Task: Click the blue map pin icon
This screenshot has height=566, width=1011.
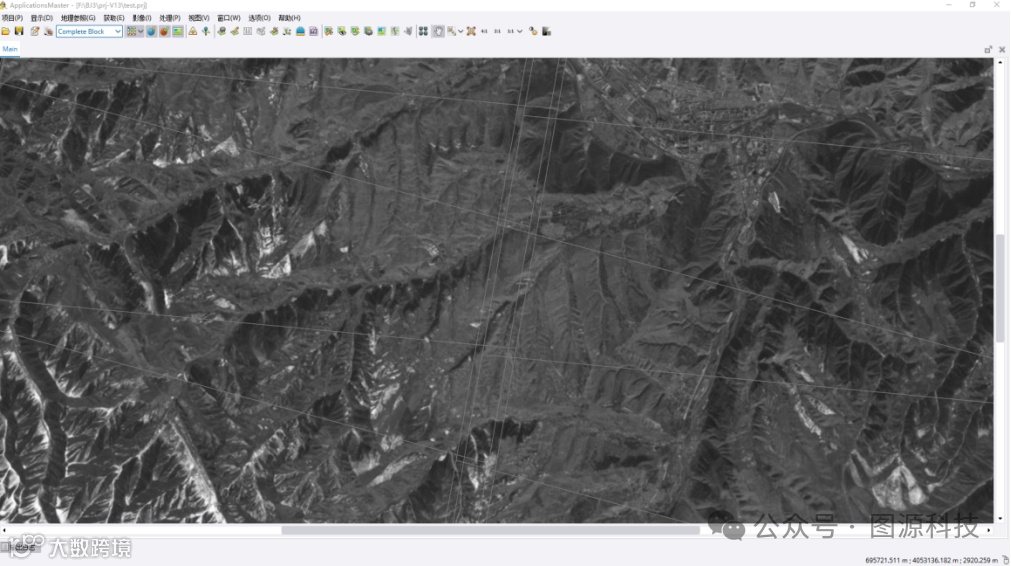Action: [x=206, y=31]
